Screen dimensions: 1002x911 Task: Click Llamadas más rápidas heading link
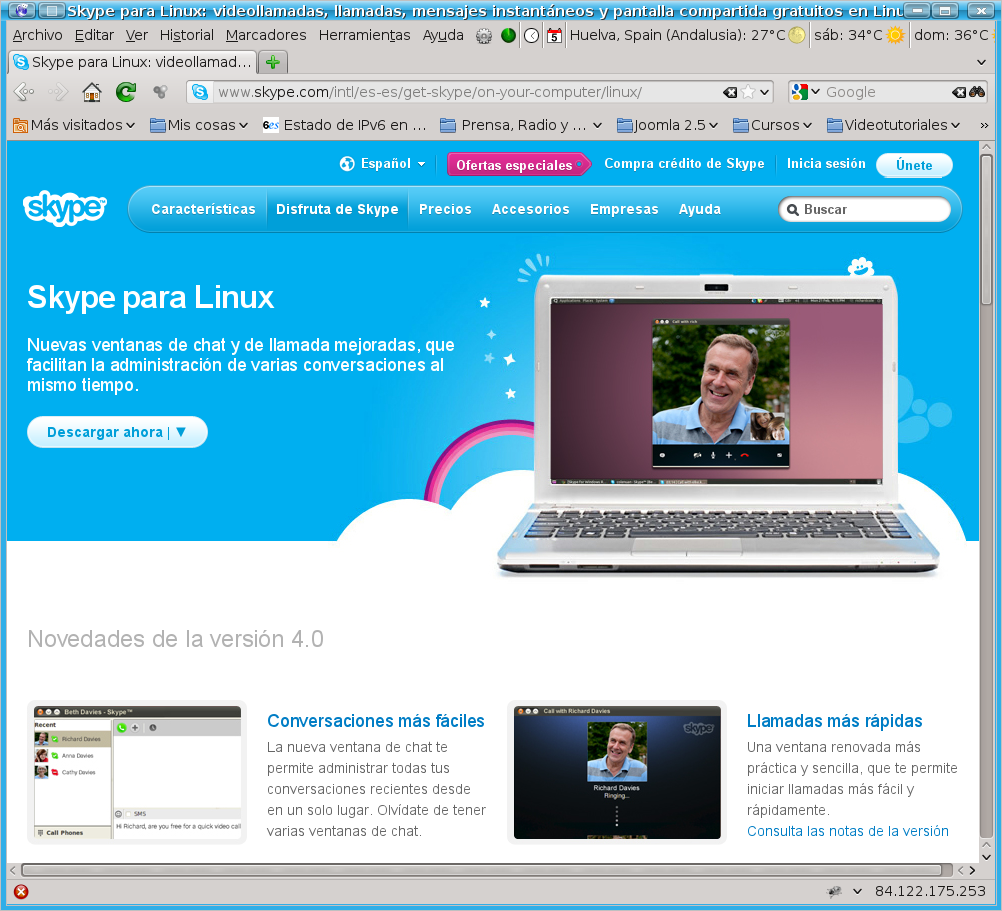point(834,721)
